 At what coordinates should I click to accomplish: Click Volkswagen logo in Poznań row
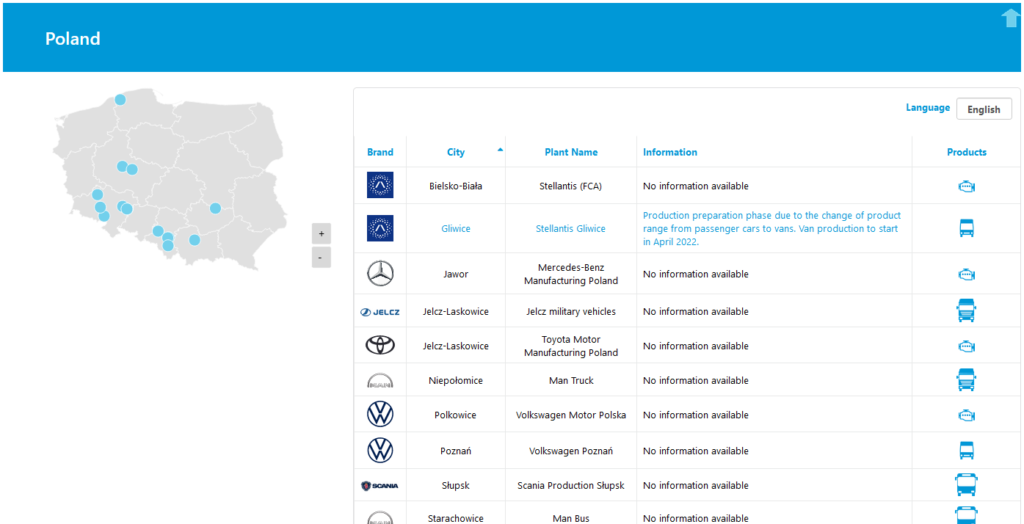pos(380,450)
